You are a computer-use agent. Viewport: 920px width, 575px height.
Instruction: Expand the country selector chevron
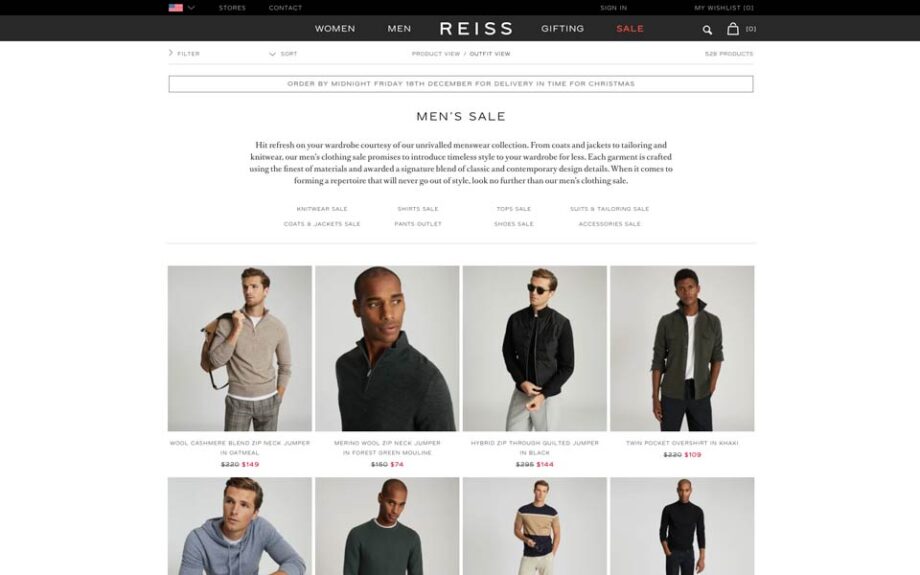(191, 8)
